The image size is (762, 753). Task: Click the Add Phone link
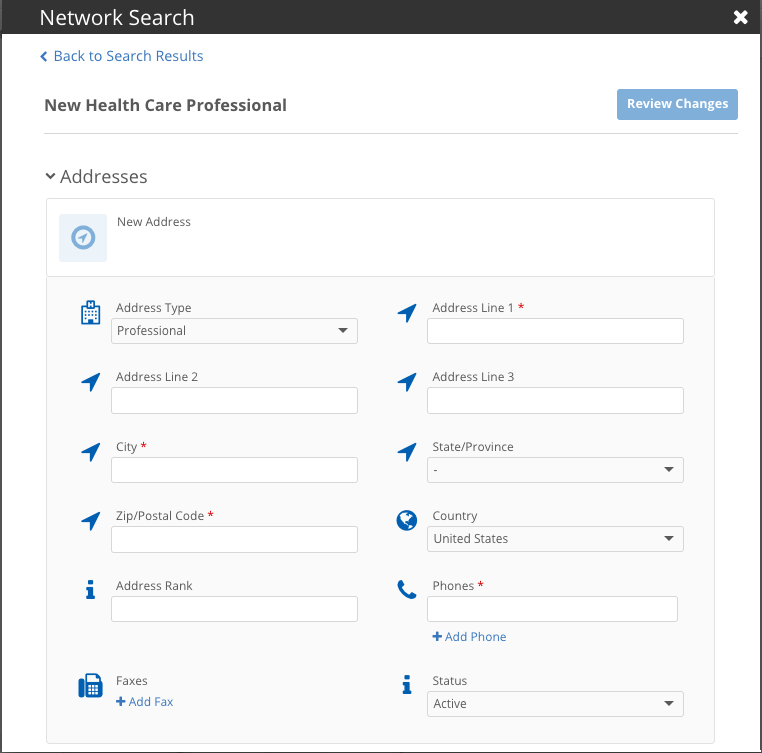pos(469,637)
